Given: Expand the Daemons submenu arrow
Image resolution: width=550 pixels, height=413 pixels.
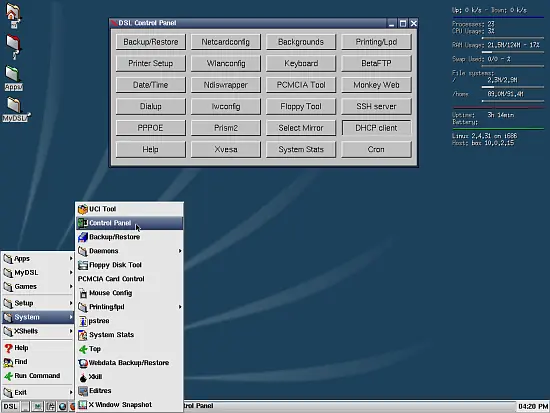Looking at the screenshot, I should (180, 251).
